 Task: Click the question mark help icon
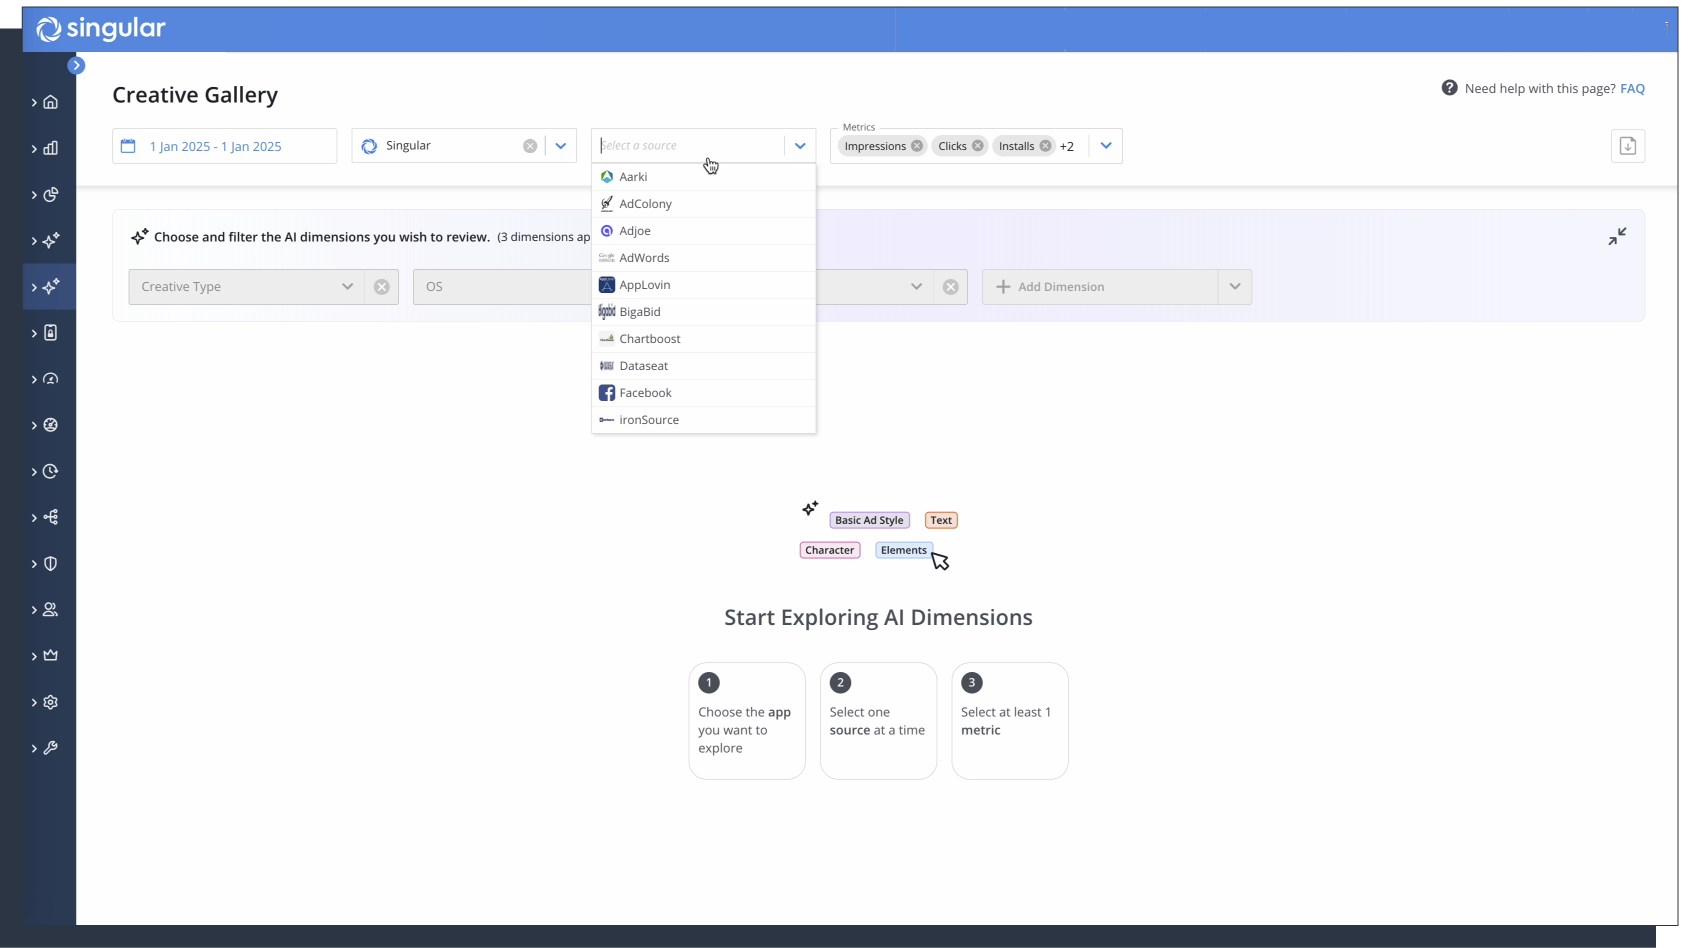(x=1449, y=88)
